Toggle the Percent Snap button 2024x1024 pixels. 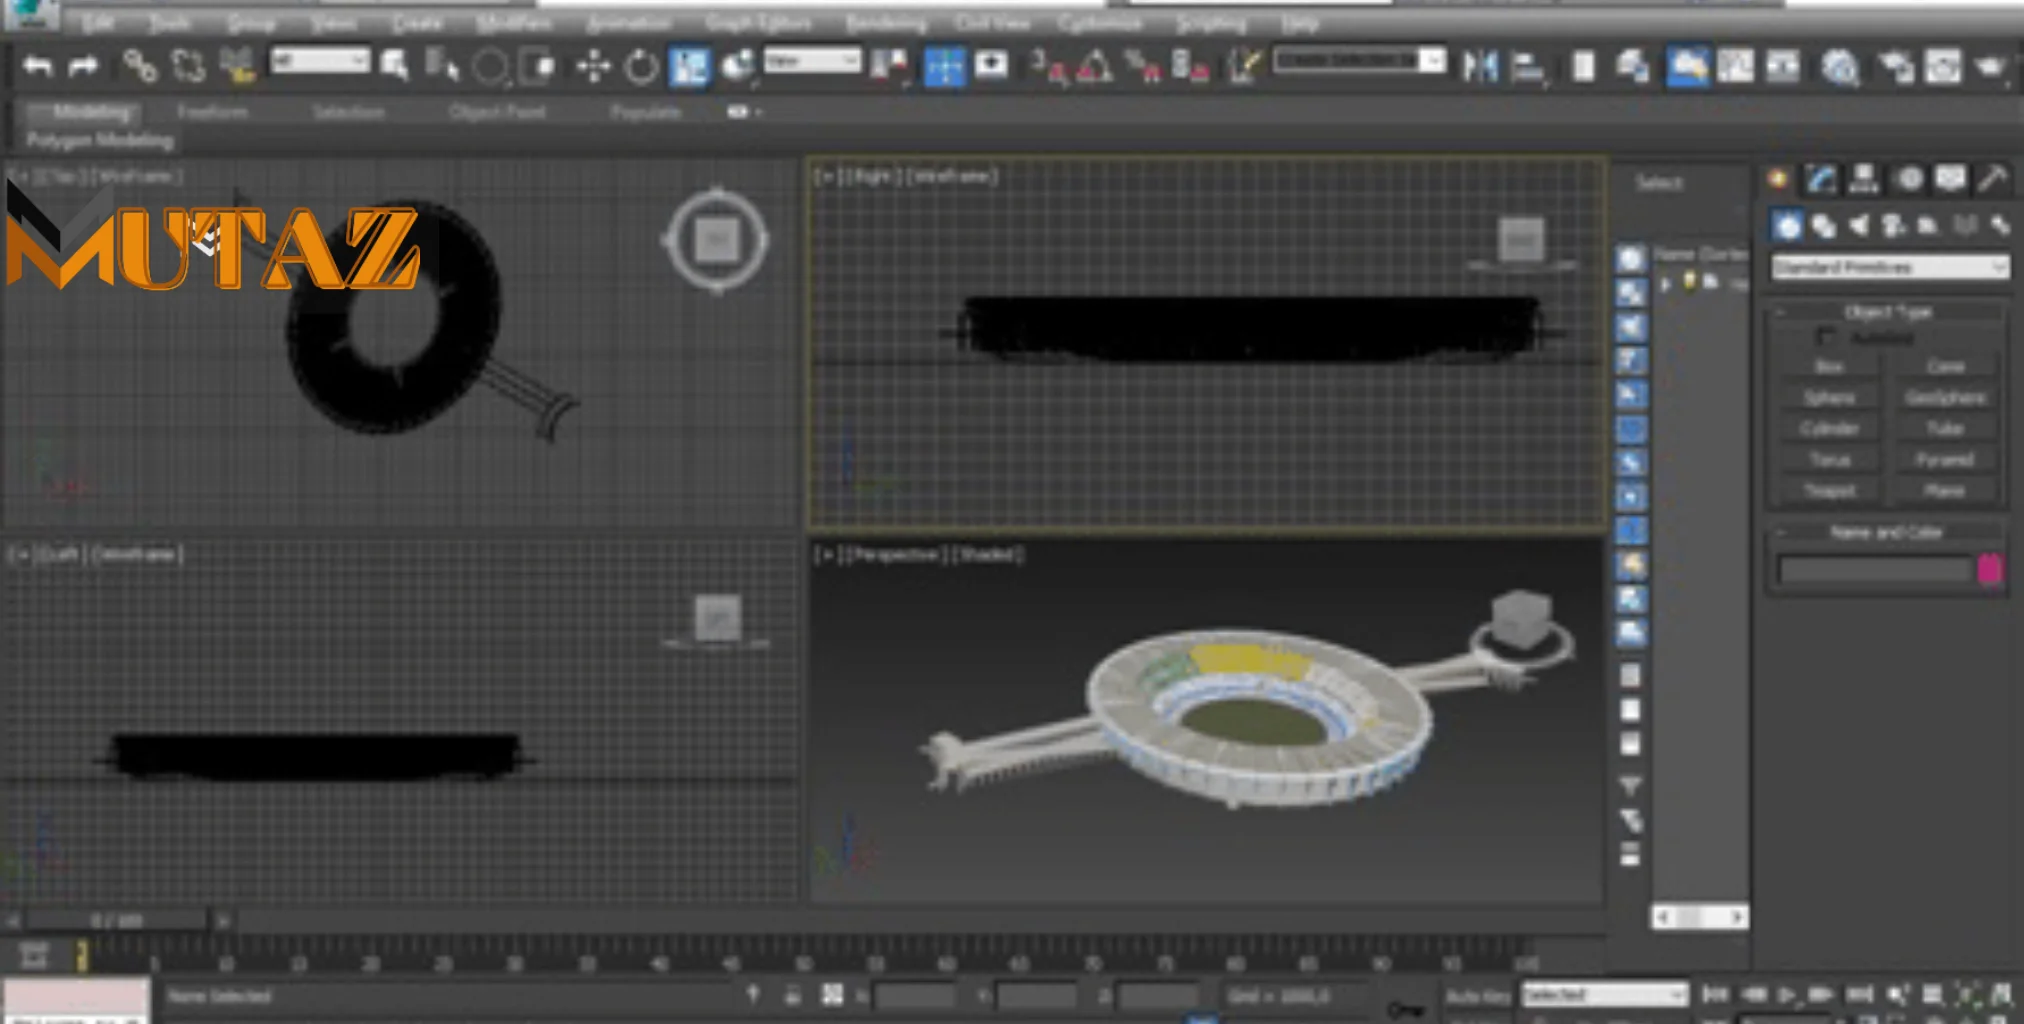tap(1142, 66)
